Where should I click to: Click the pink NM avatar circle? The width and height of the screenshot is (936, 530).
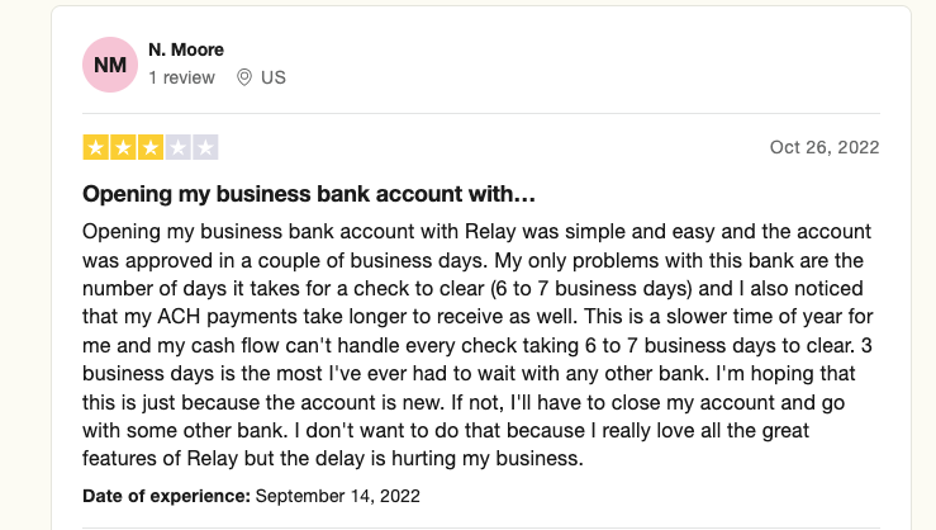110,64
